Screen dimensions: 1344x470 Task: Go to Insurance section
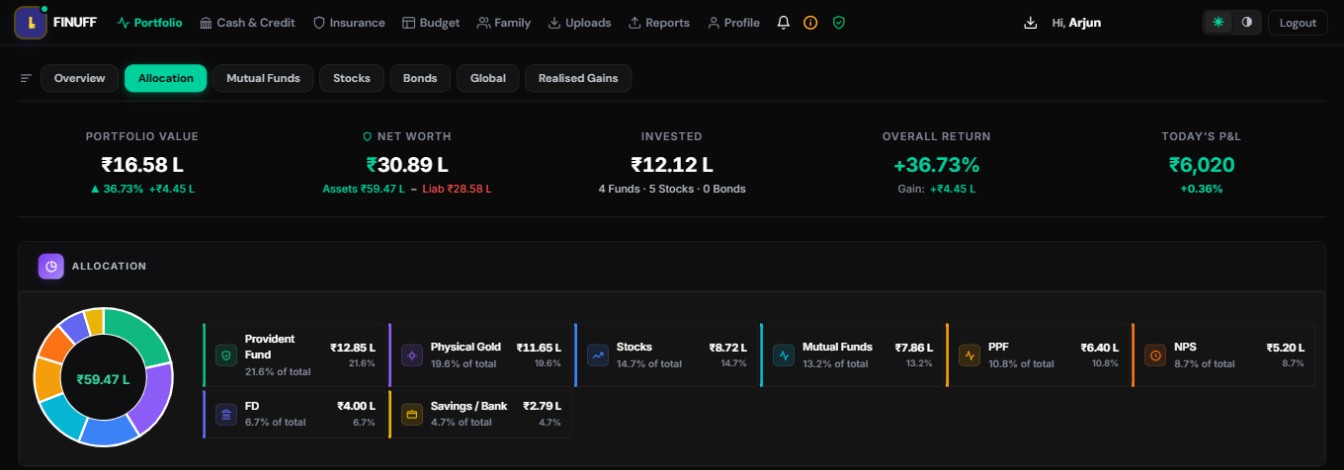[x=349, y=23]
